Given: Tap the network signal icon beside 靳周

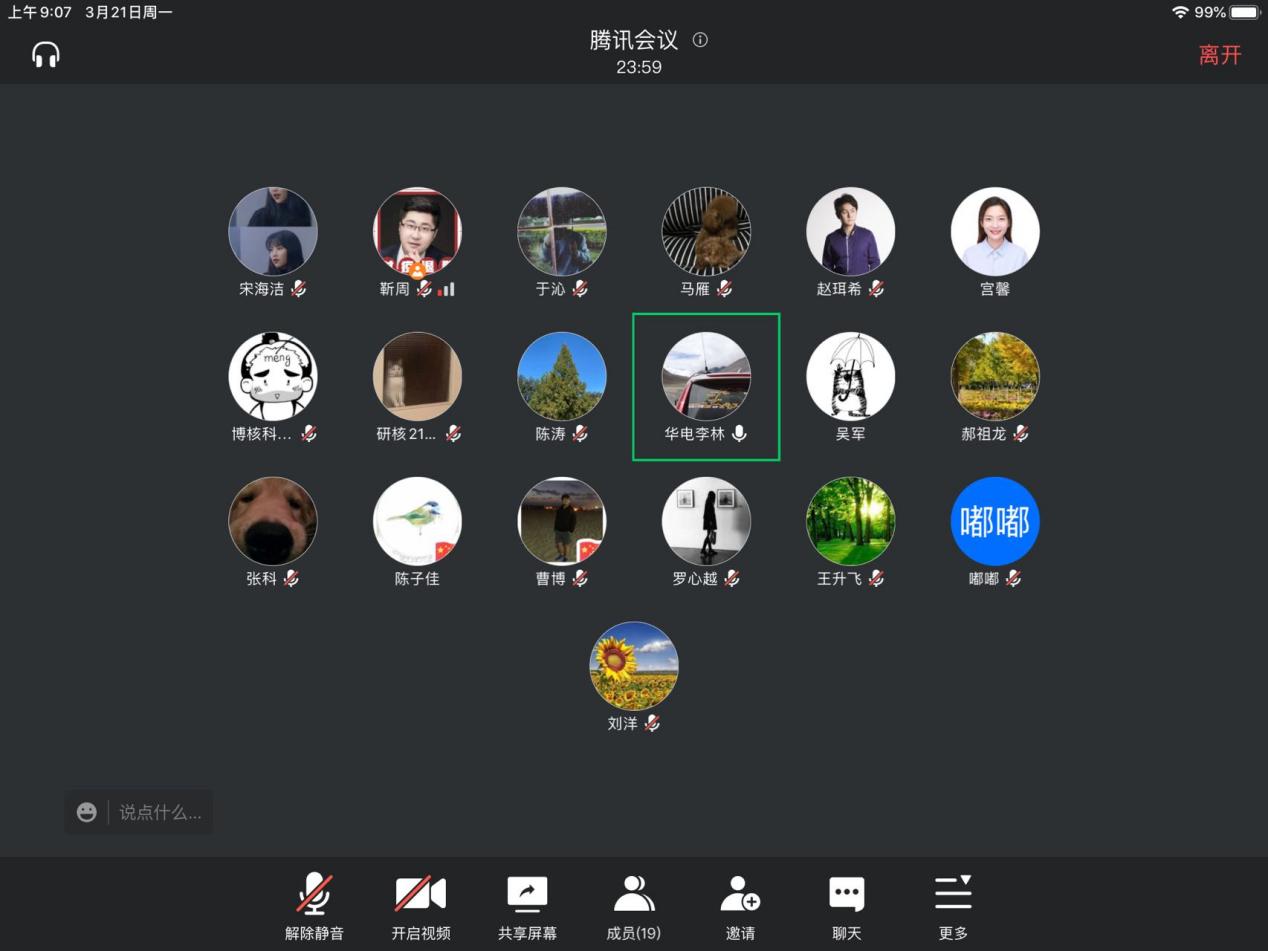Looking at the screenshot, I should (x=446, y=290).
